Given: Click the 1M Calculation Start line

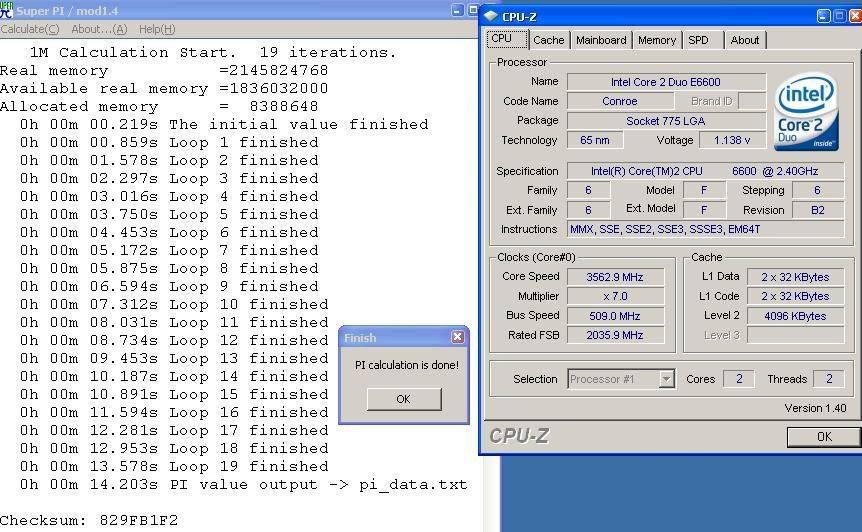Looking at the screenshot, I should click(x=213, y=53).
